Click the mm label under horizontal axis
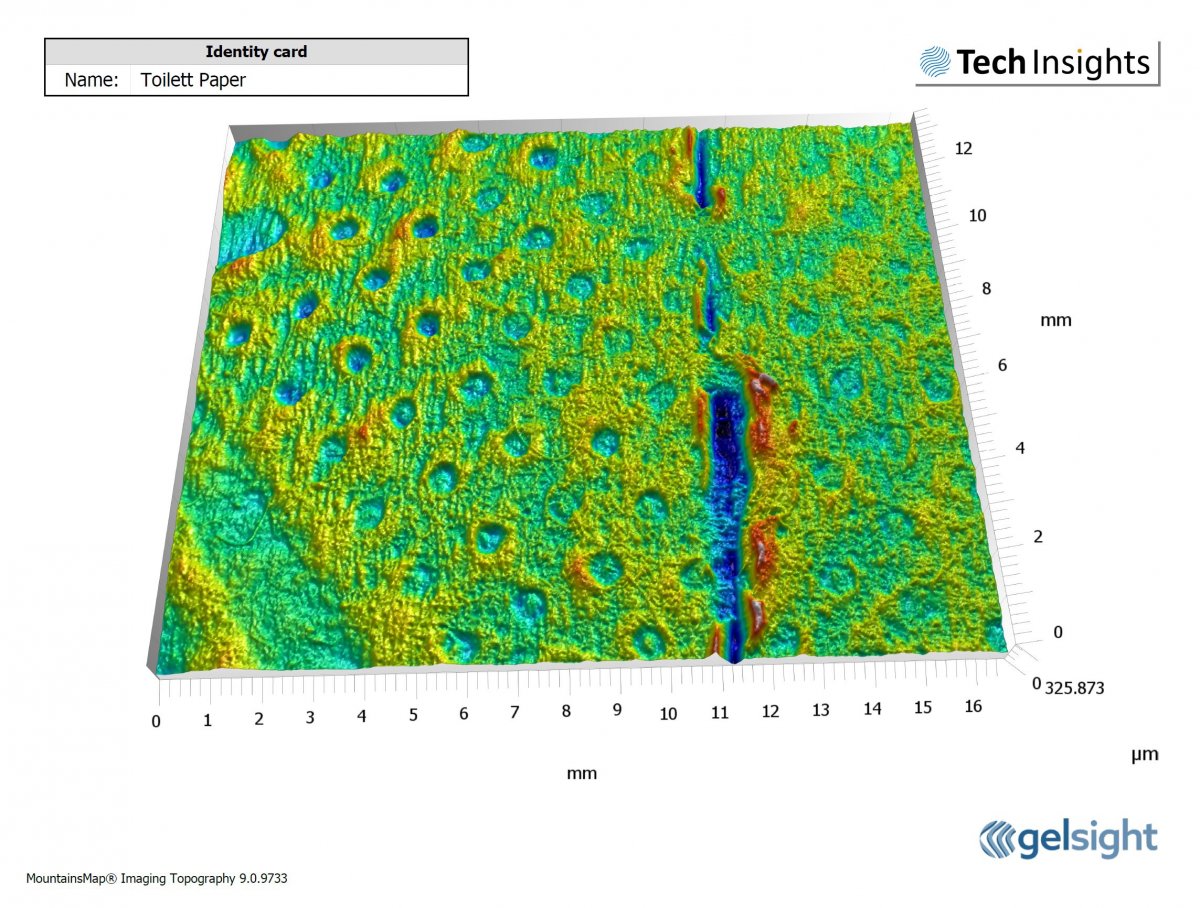1200x908 pixels. 581,773
